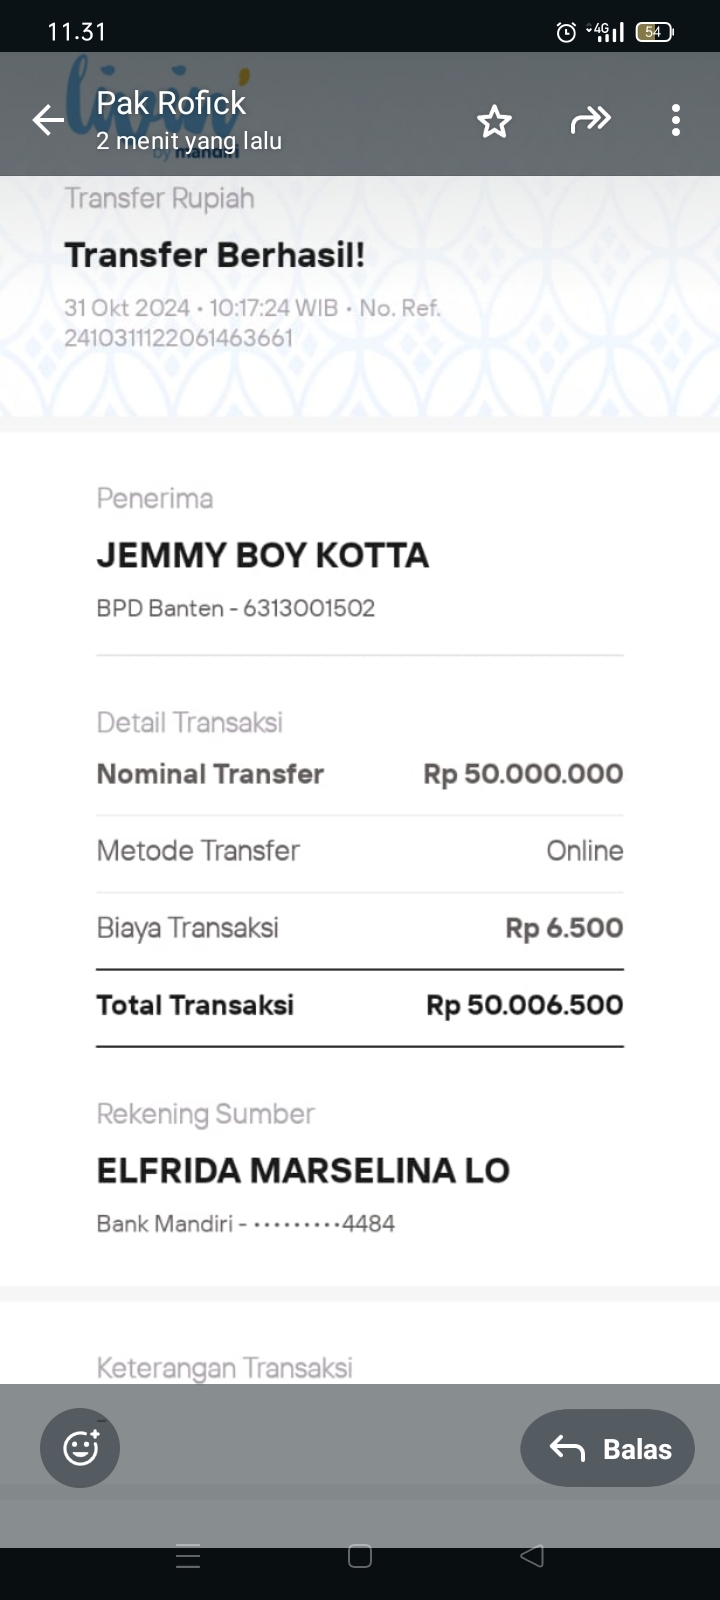Image resolution: width=720 pixels, height=1600 pixels.
Task: Open the three-dot more options menu
Action: click(676, 120)
